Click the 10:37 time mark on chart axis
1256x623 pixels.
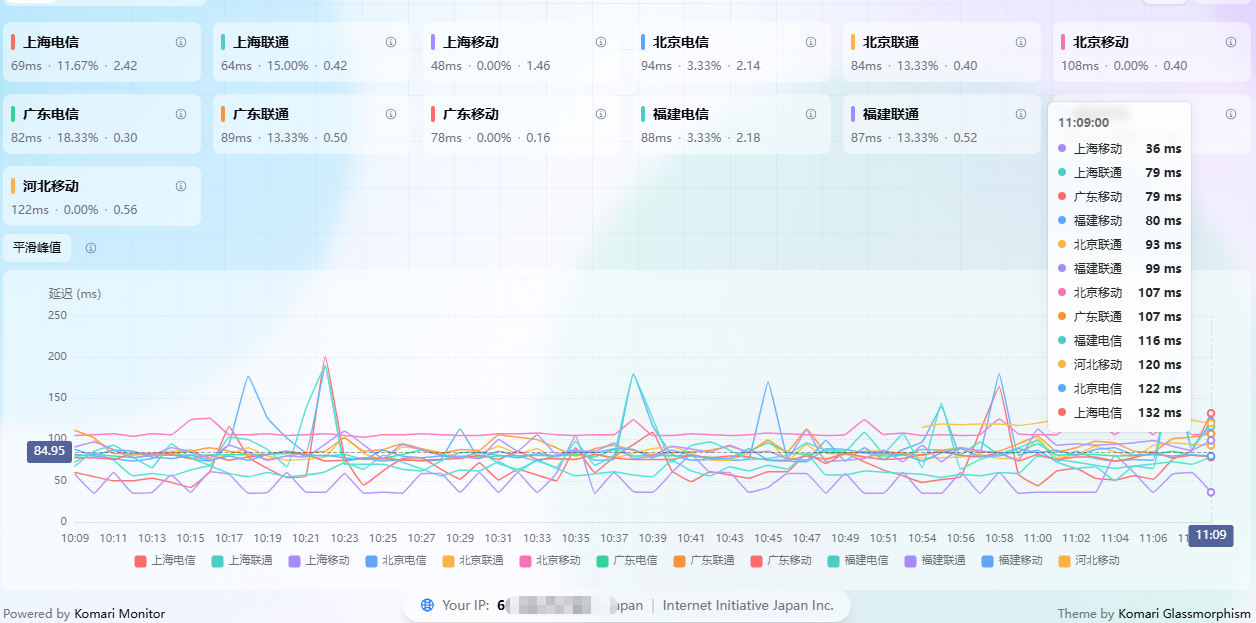[x=614, y=538]
